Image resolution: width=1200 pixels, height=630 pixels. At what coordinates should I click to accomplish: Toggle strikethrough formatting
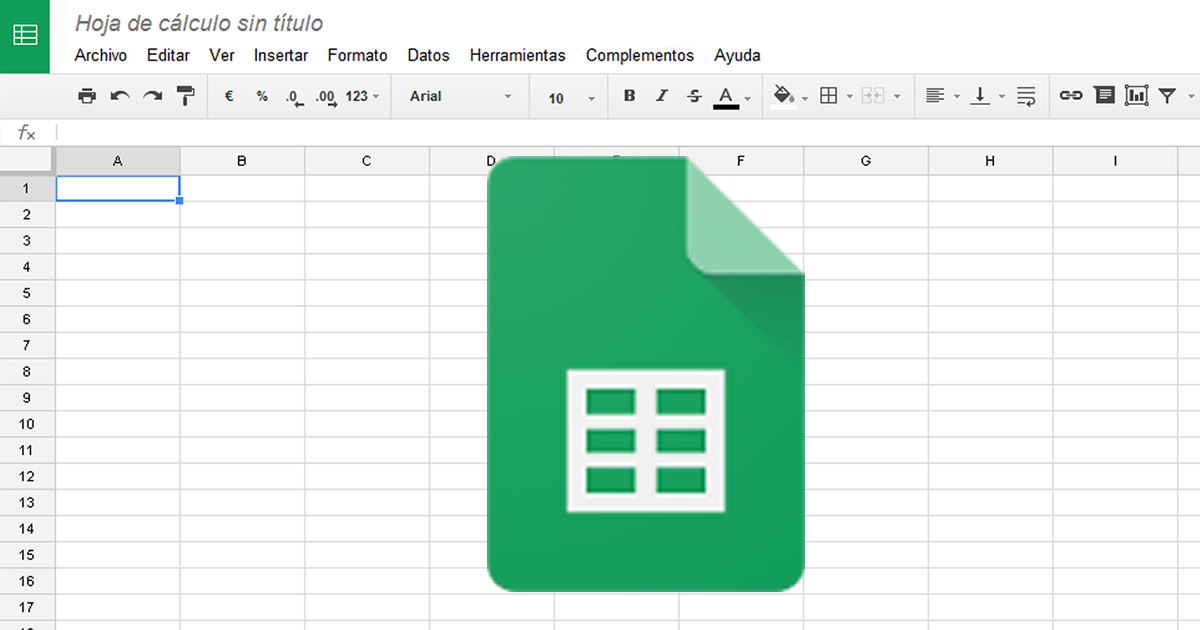(694, 96)
